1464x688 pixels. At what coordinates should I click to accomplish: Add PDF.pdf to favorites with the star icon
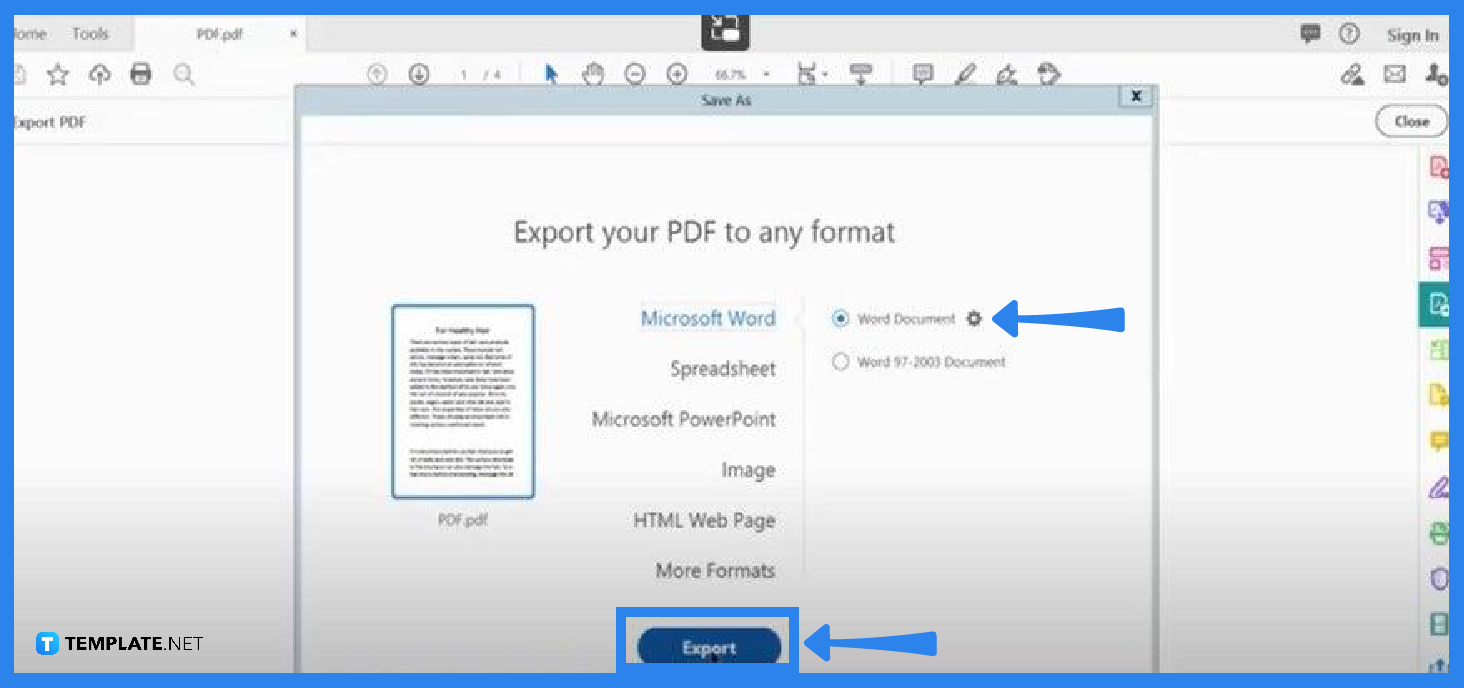57,73
